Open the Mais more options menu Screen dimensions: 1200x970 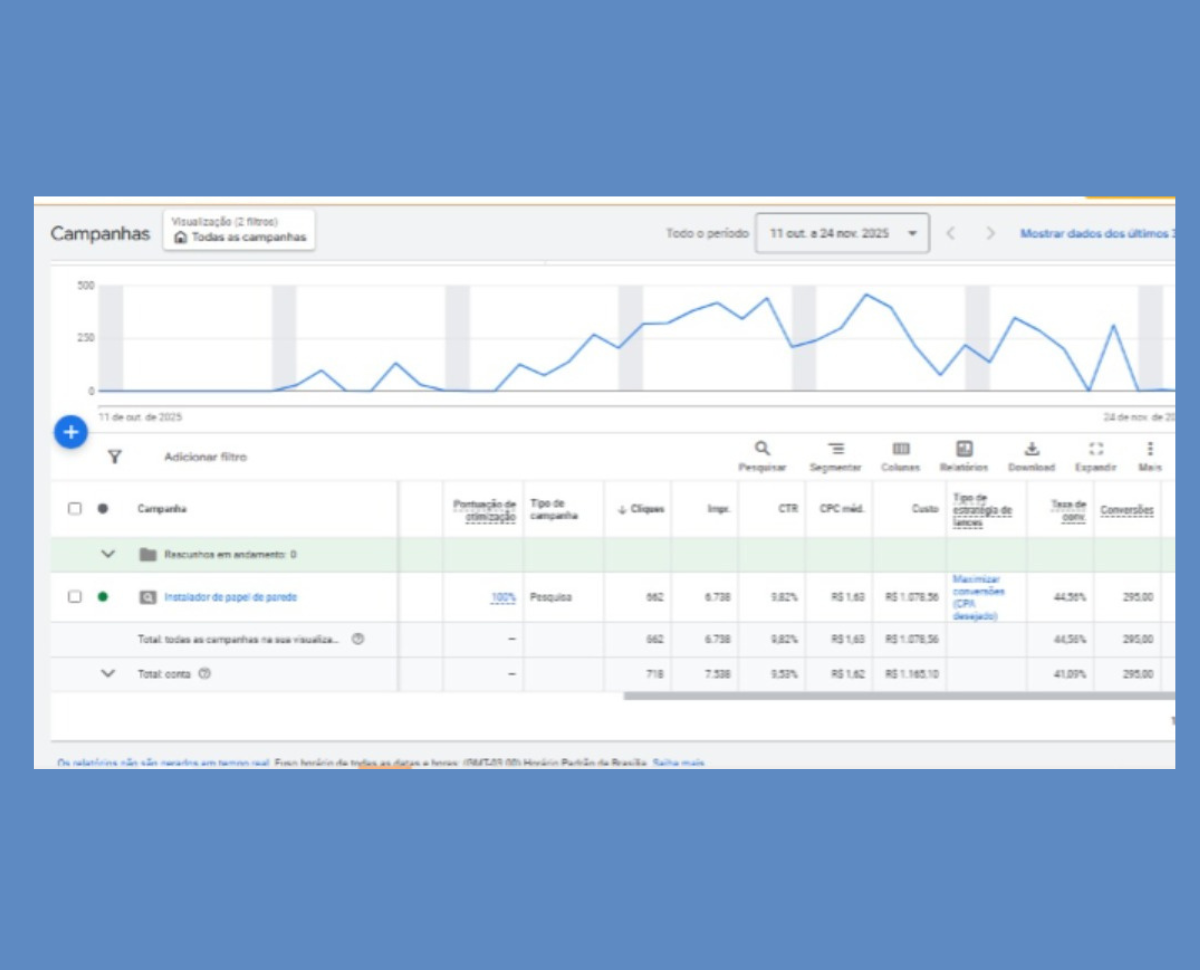pos(1150,449)
